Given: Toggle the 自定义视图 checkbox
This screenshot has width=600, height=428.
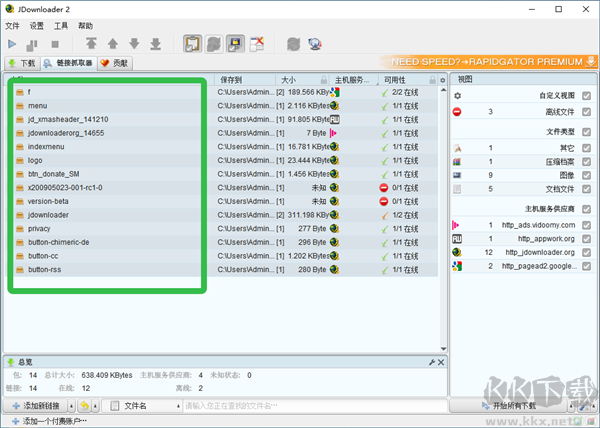Looking at the screenshot, I should pos(586,96).
